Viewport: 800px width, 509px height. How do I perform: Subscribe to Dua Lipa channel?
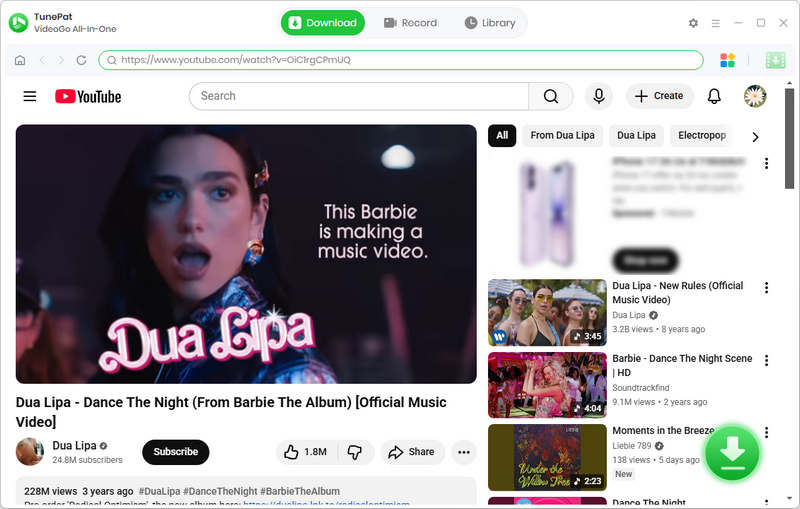pos(176,452)
